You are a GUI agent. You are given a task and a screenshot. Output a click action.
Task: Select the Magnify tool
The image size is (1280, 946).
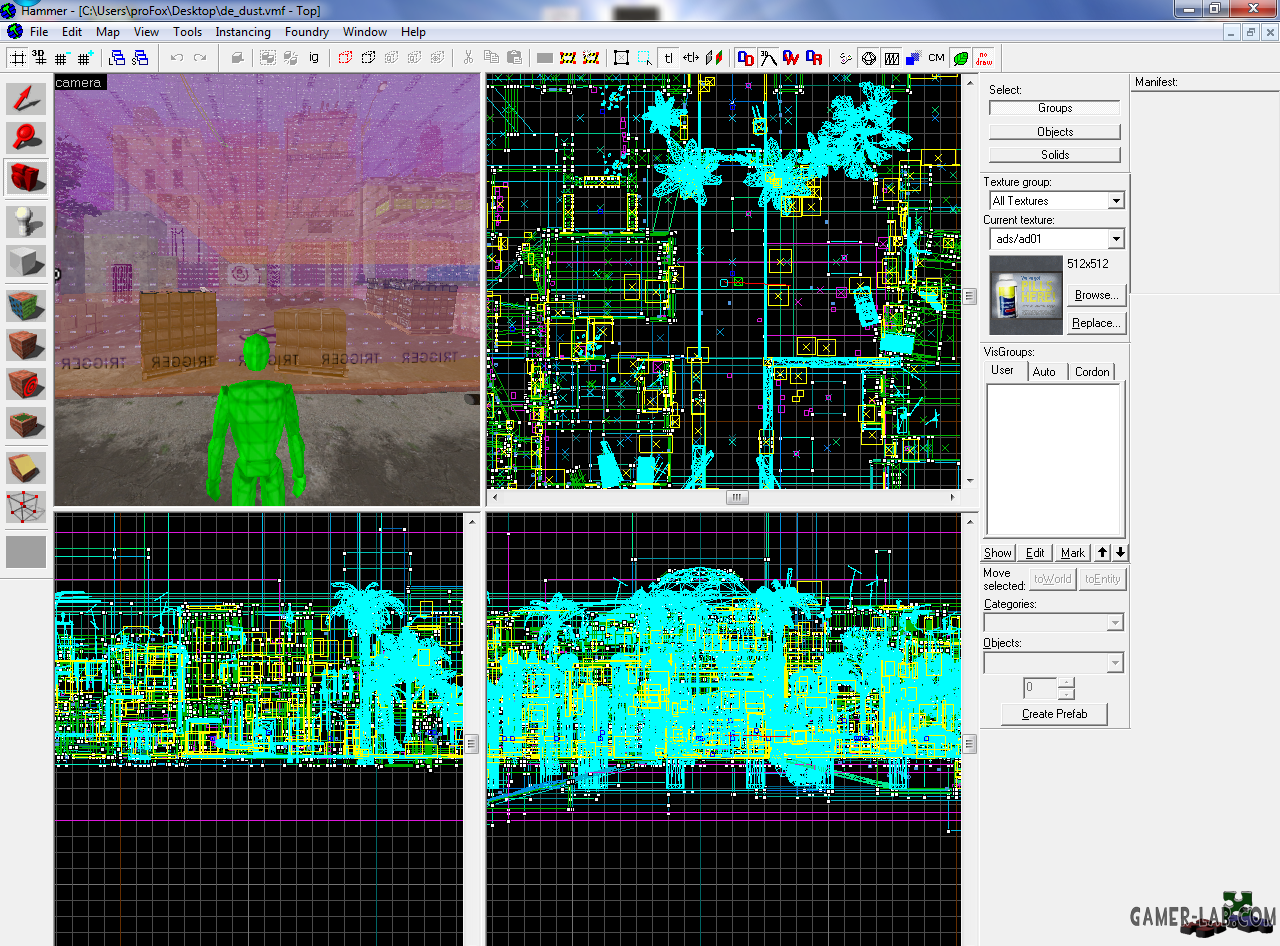[x=26, y=138]
